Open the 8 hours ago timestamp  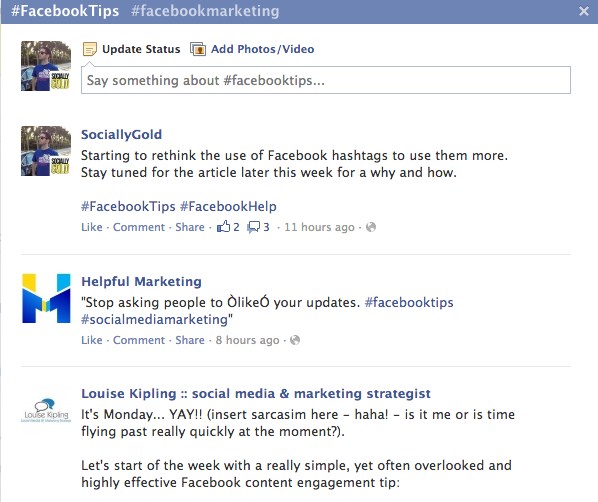(x=247, y=340)
